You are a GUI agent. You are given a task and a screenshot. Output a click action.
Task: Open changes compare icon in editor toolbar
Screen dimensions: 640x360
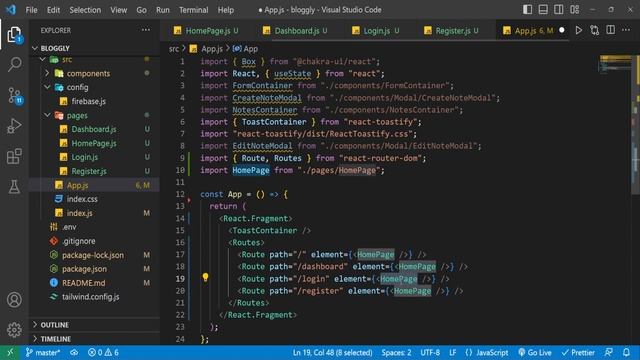[594, 30]
